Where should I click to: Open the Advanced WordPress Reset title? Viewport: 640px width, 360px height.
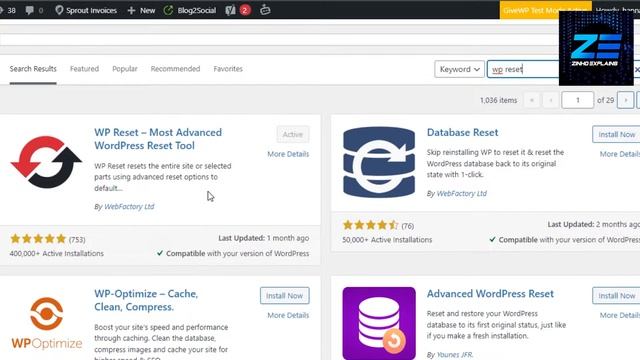(x=490, y=293)
